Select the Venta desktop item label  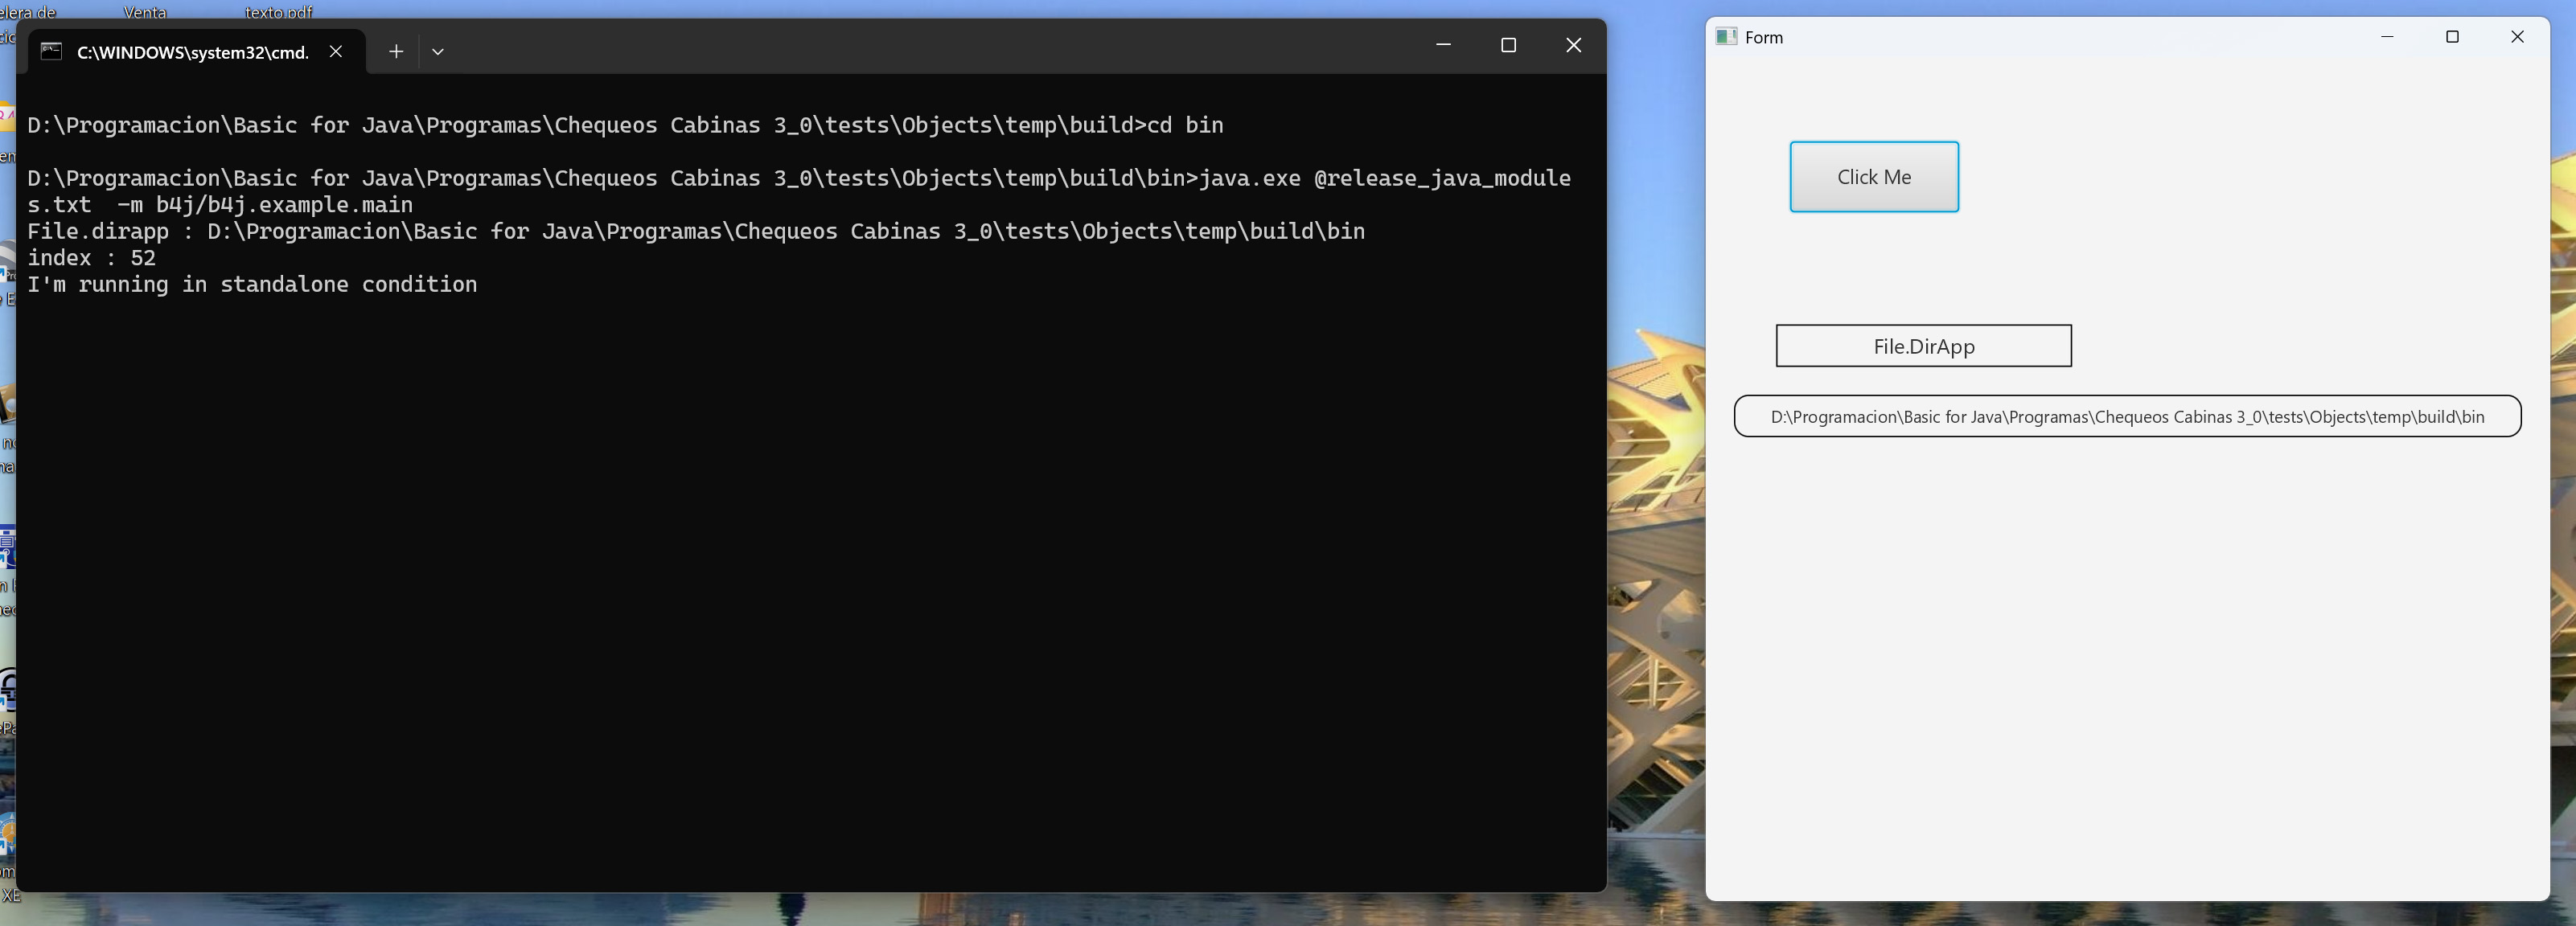[x=145, y=12]
